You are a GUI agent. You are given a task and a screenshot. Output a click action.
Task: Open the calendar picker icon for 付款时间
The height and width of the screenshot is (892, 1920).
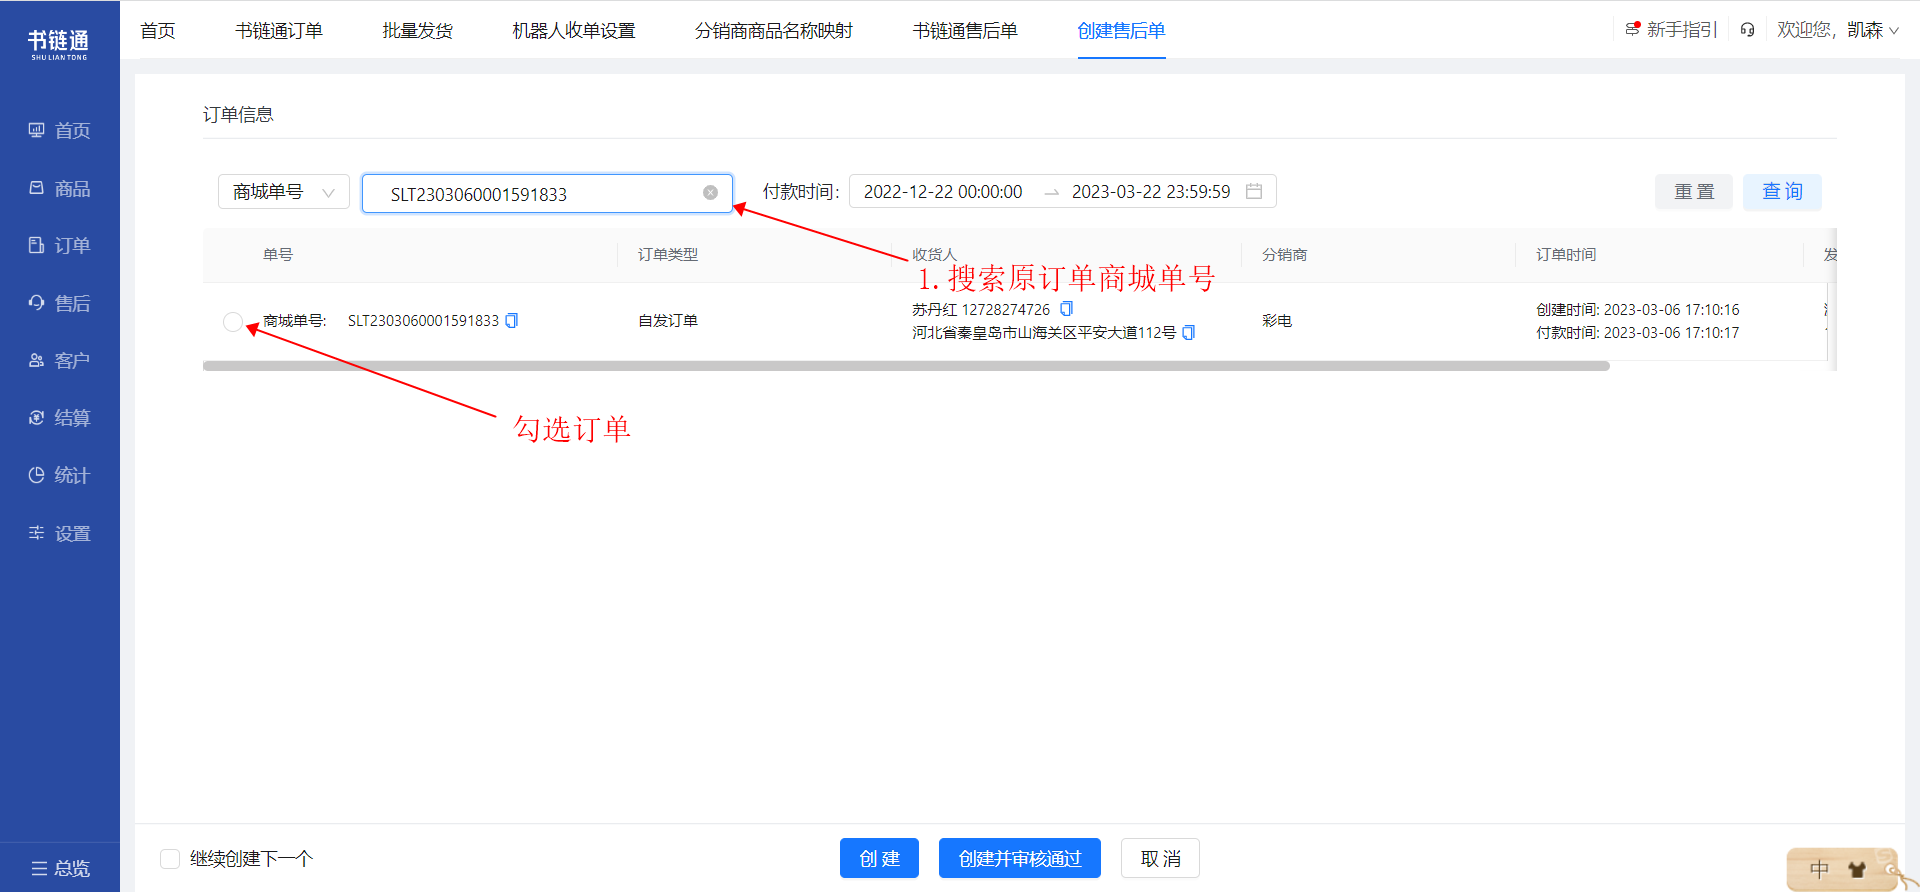point(1254,191)
